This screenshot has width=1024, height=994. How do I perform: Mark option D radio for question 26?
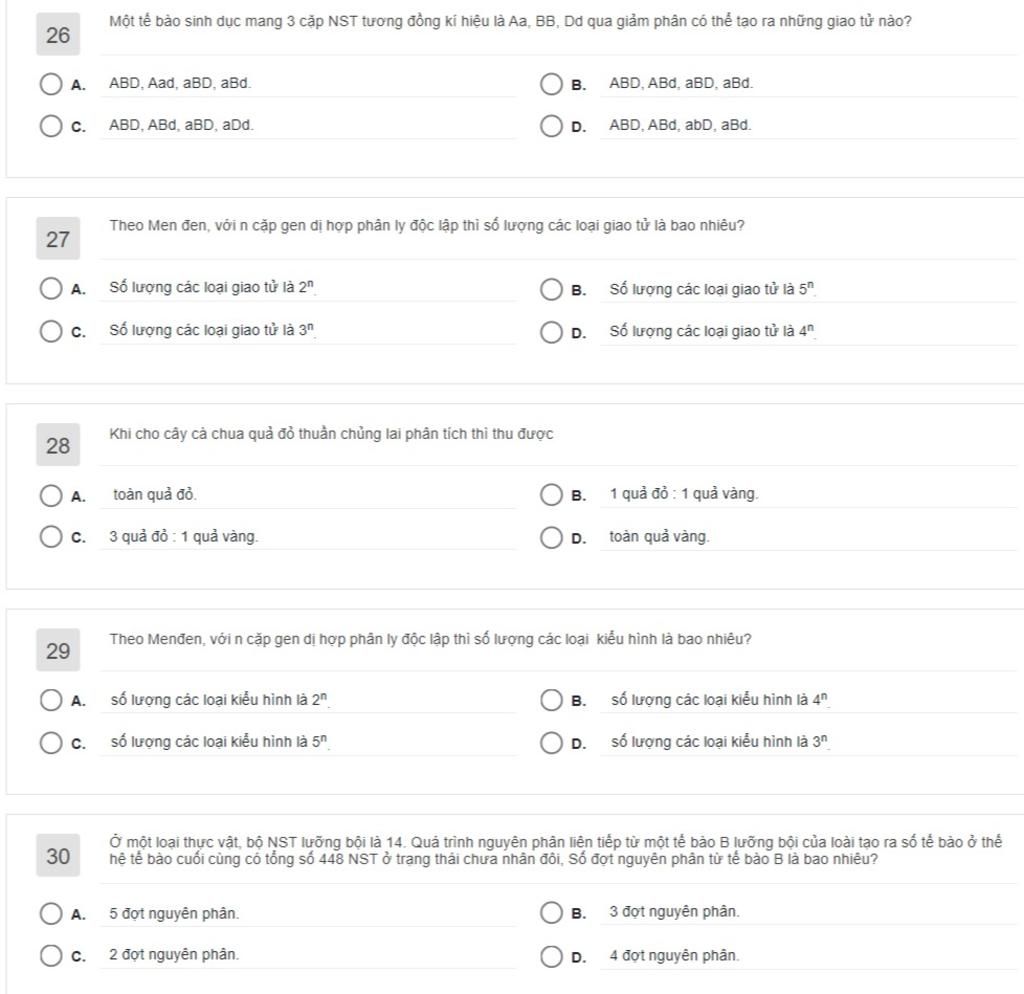[x=551, y=126]
